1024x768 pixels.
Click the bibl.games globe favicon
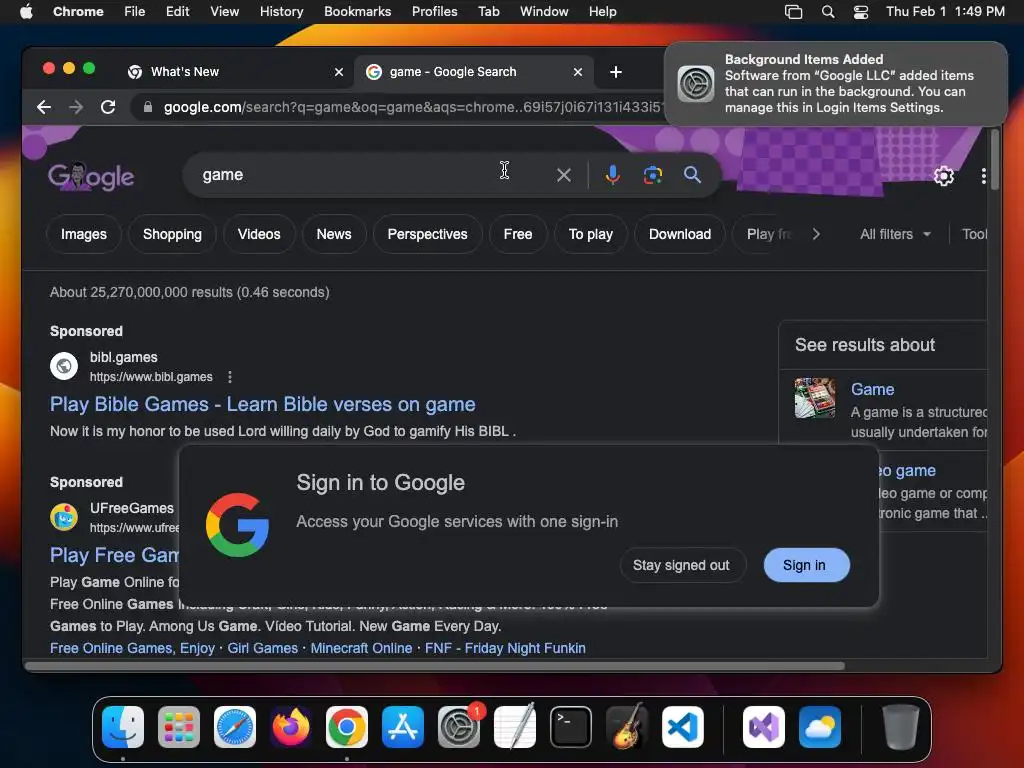64,366
